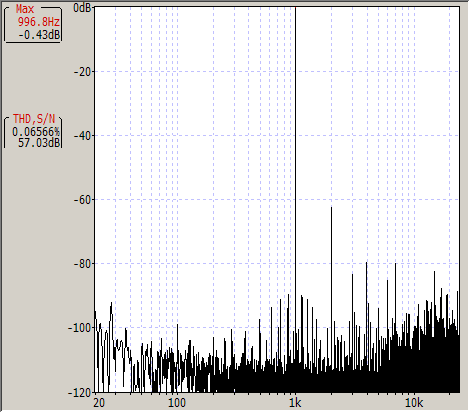This screenshot has width=470, height=412.
Task: Click the -20 axis label
Action: click(x=83, y=71)
